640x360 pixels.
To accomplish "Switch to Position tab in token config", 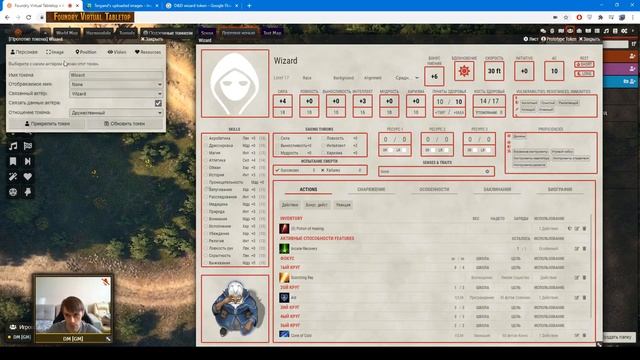I will coord(86,52).
